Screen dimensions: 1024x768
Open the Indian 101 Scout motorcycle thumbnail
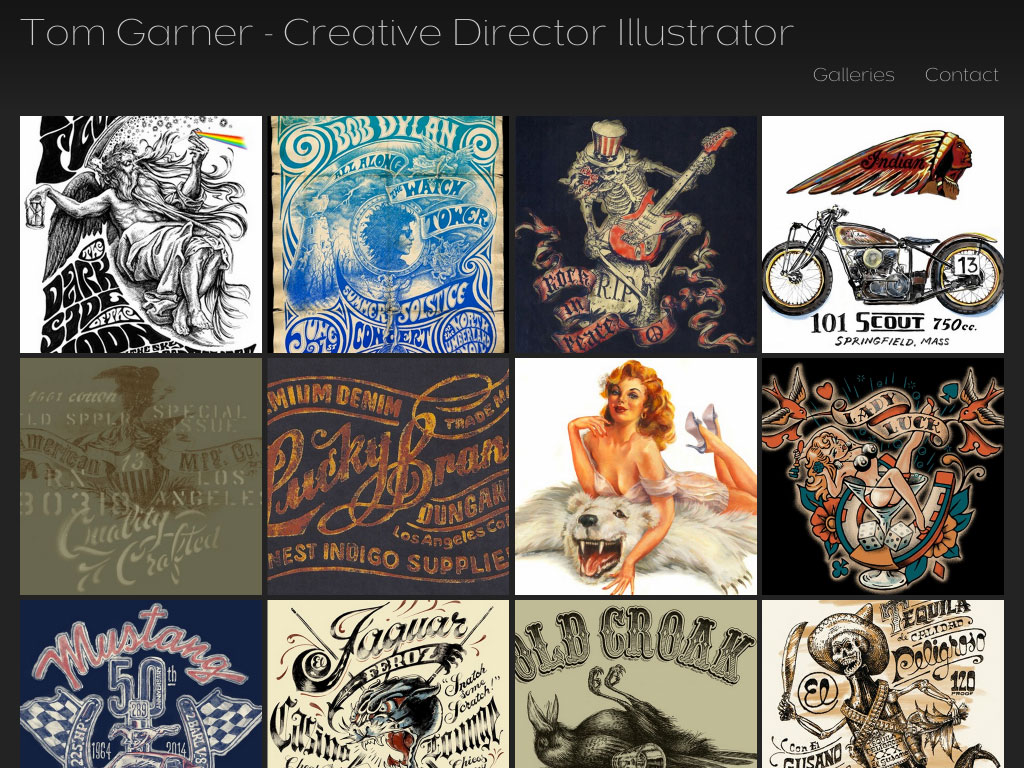click(x=883, y=234)
